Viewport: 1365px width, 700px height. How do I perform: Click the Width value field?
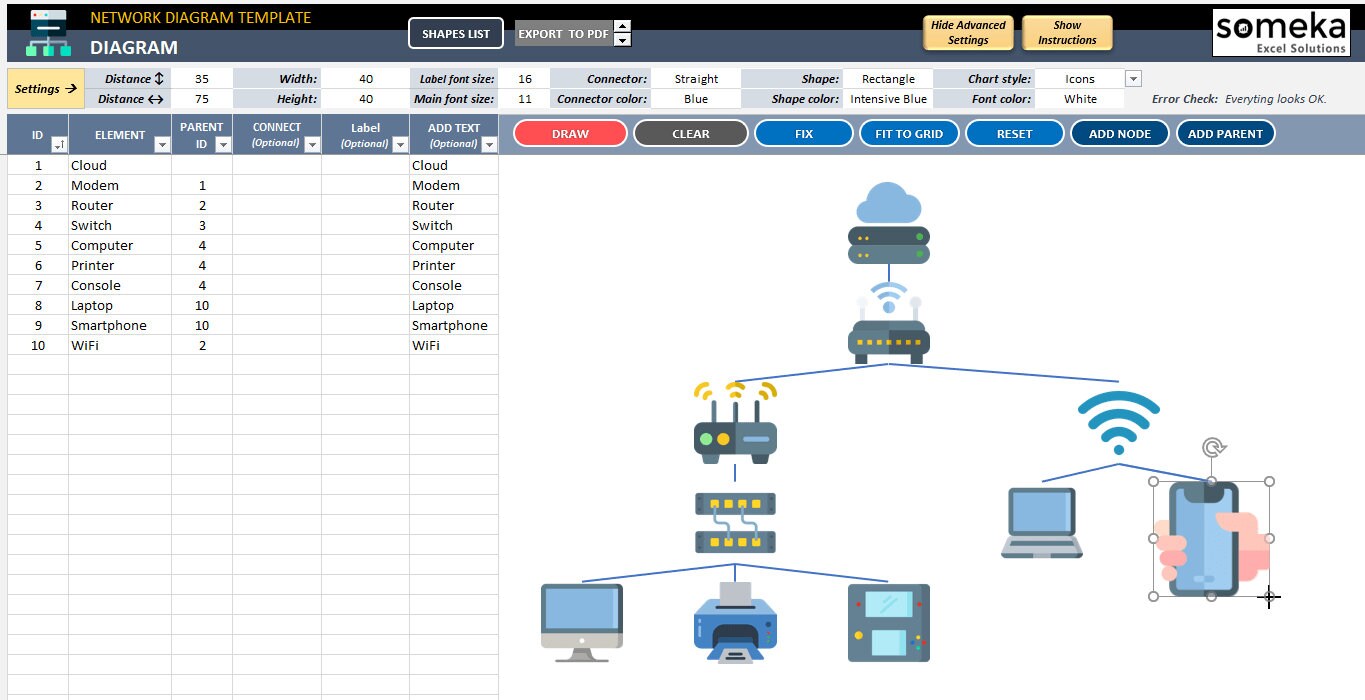click(x=366, y=79)
